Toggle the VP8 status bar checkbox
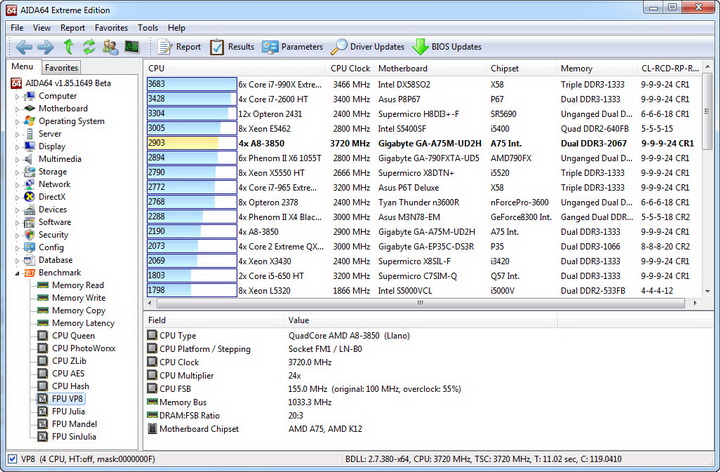 pos(12,459)
